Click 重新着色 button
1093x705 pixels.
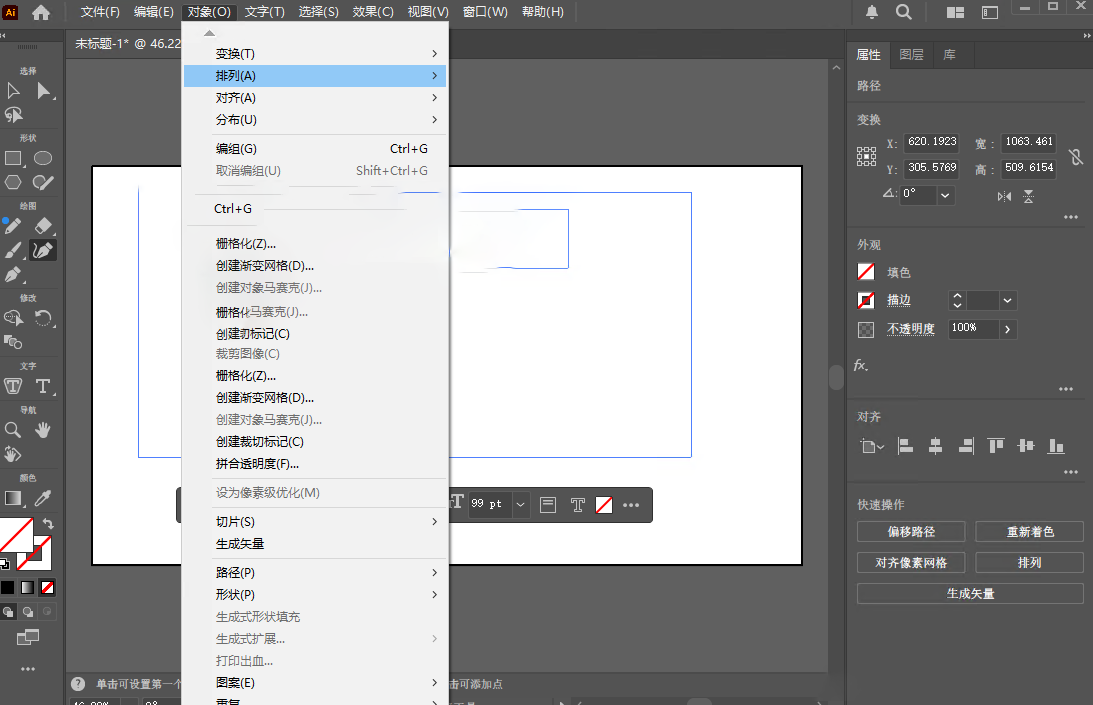pos(1030,531)
